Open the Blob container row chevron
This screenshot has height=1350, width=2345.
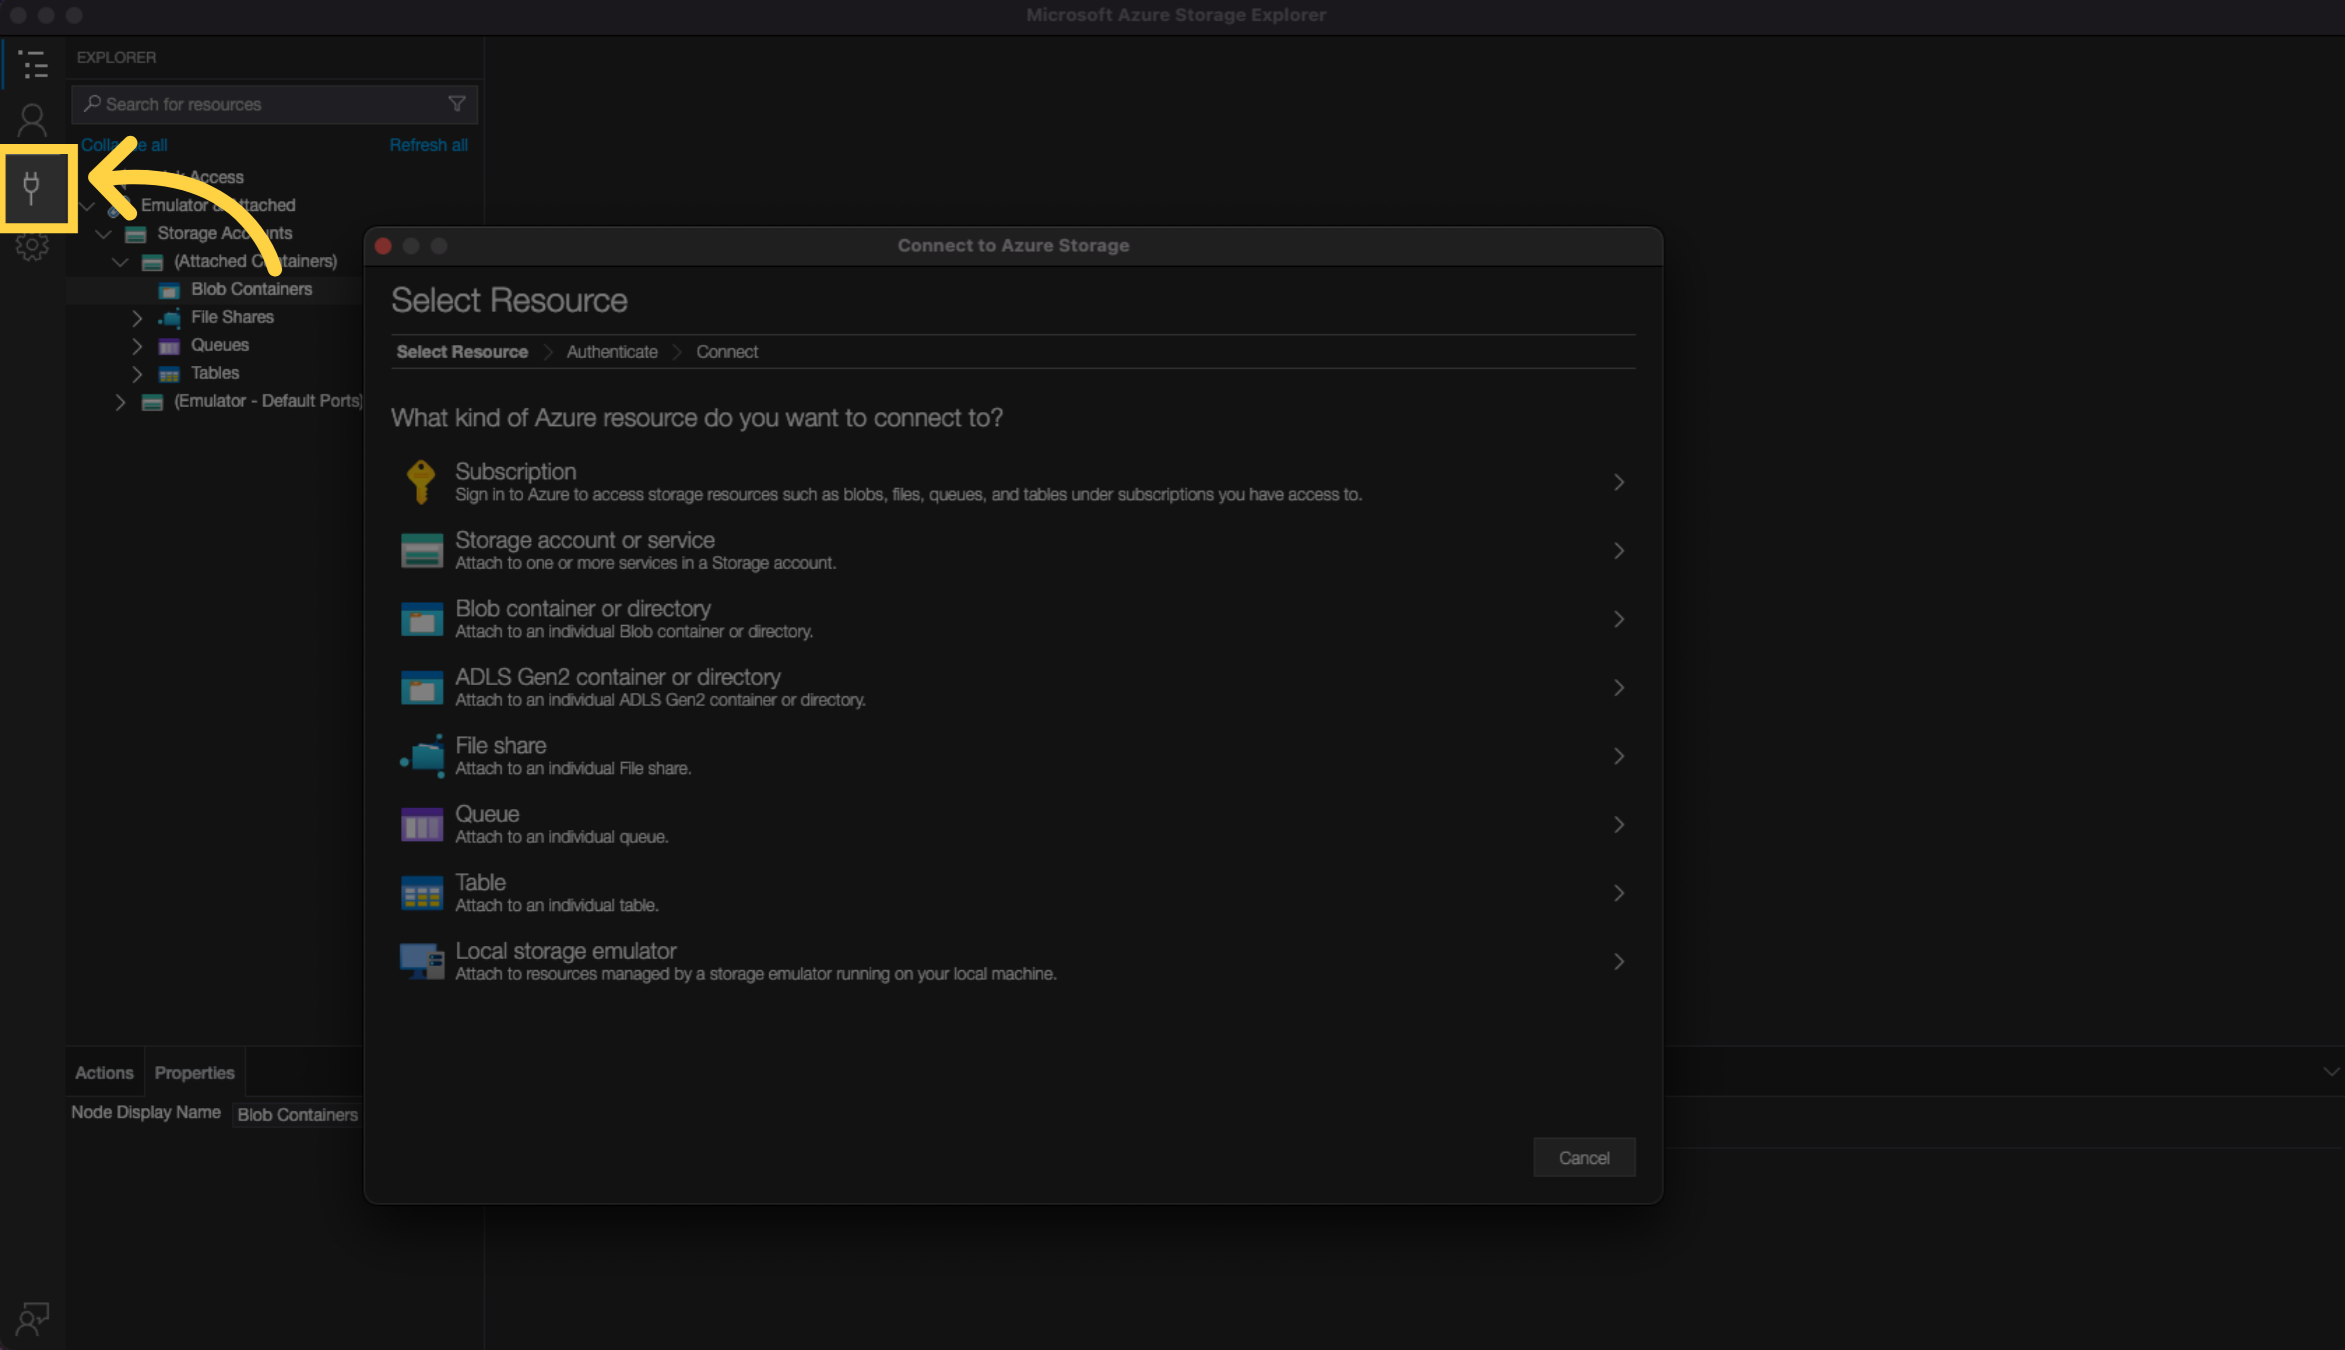1619,619
